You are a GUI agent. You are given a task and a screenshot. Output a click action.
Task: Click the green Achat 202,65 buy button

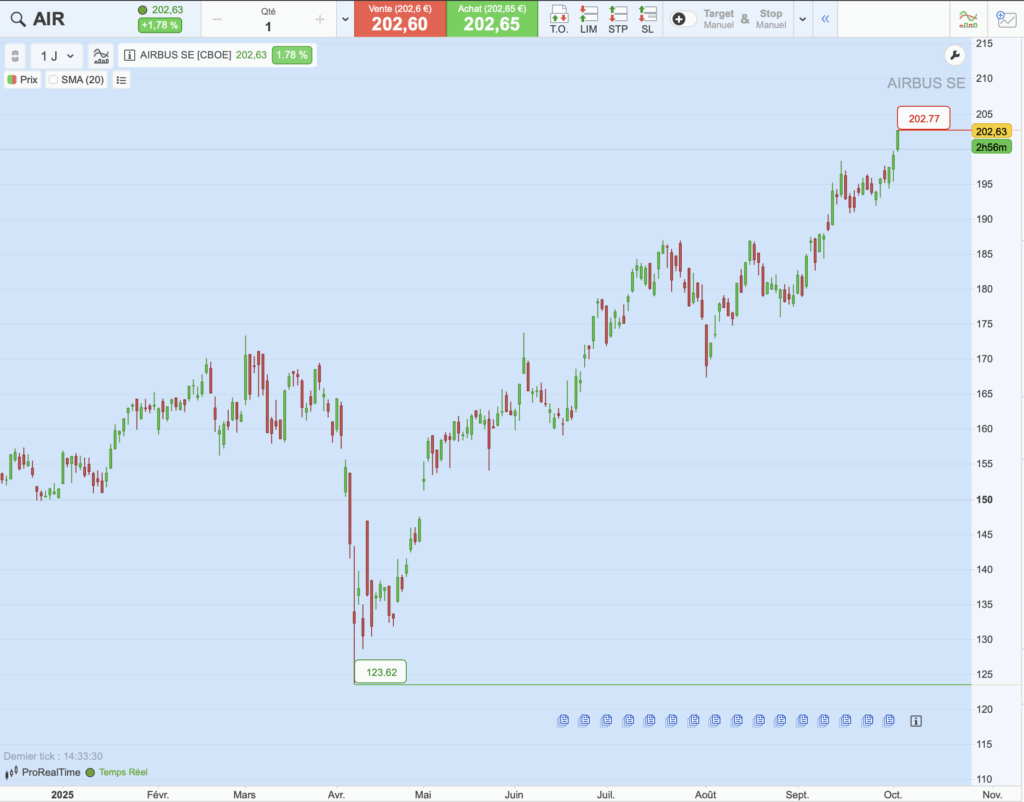(x=491, y=19)
